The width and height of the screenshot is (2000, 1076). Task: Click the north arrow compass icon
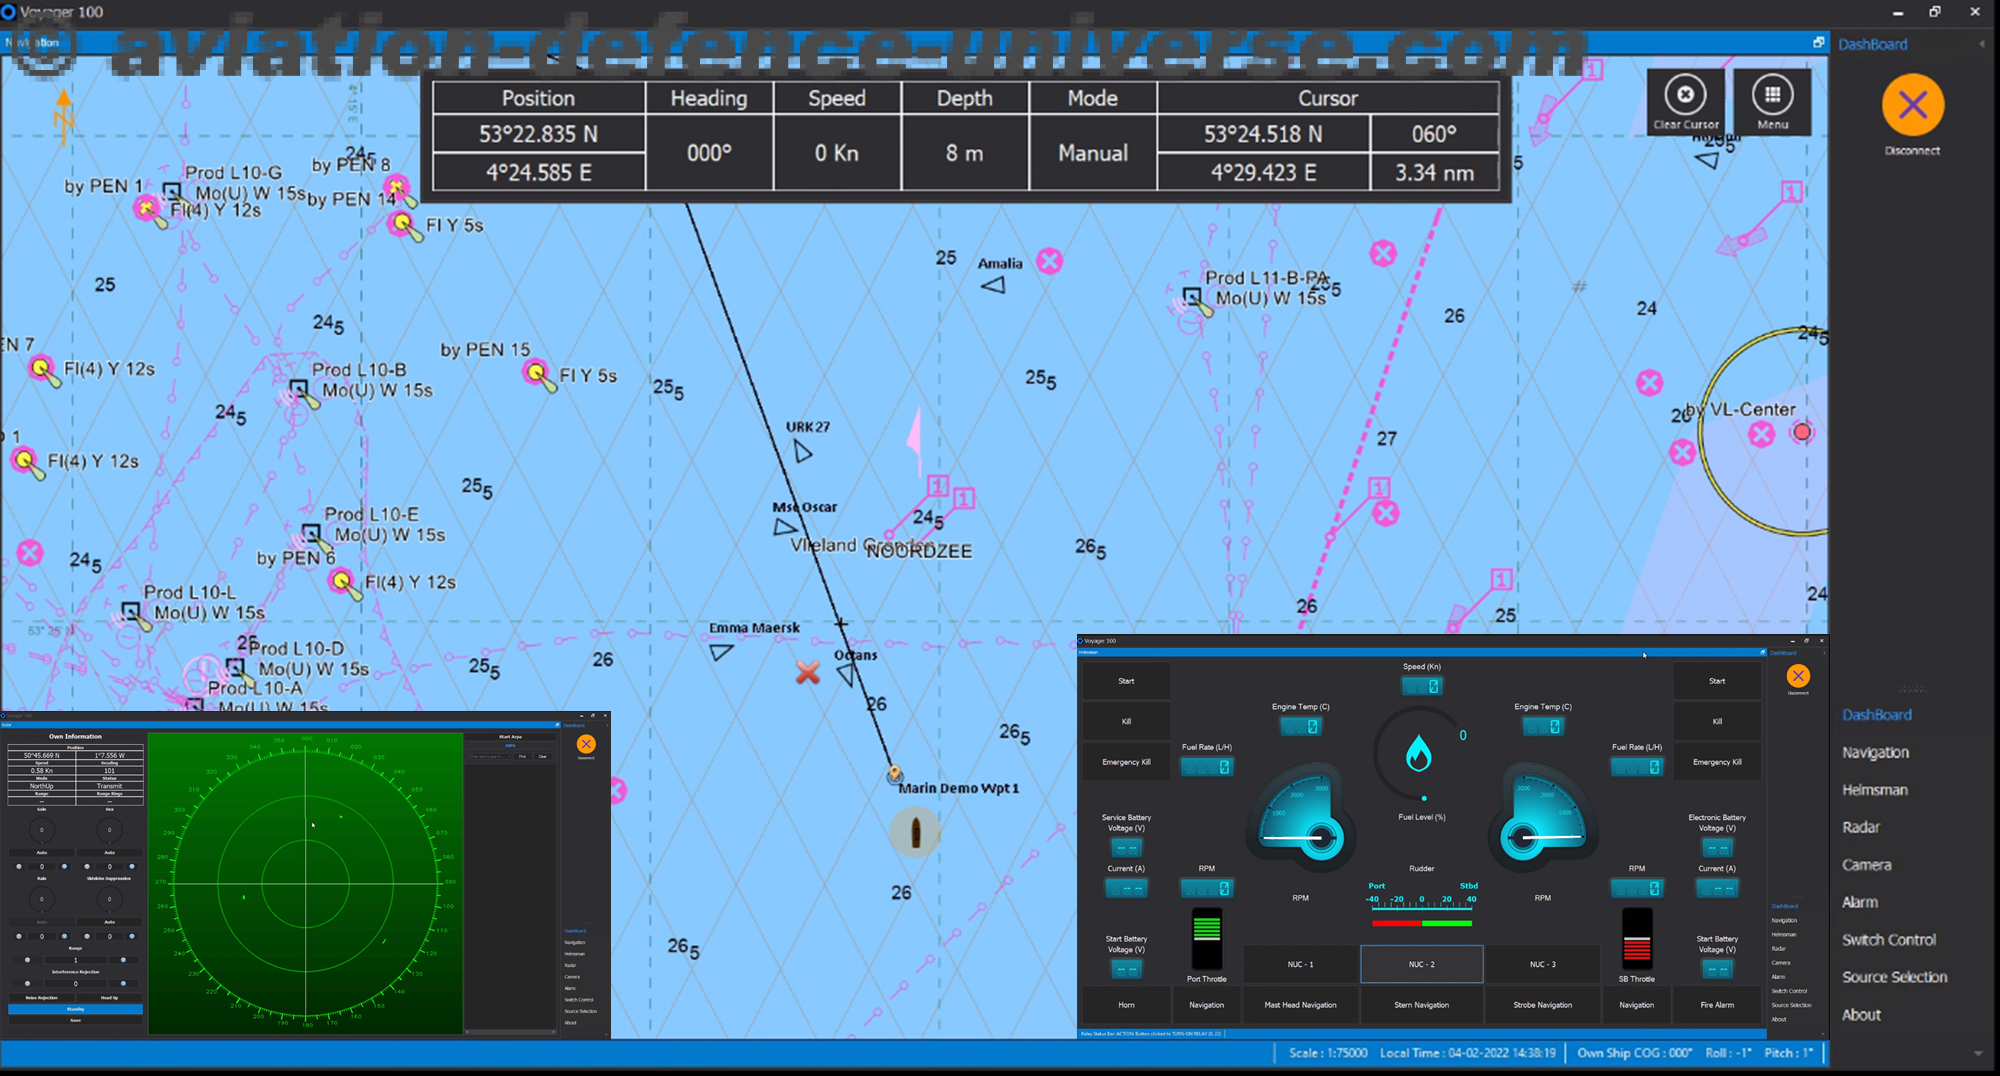click(63, 115)
